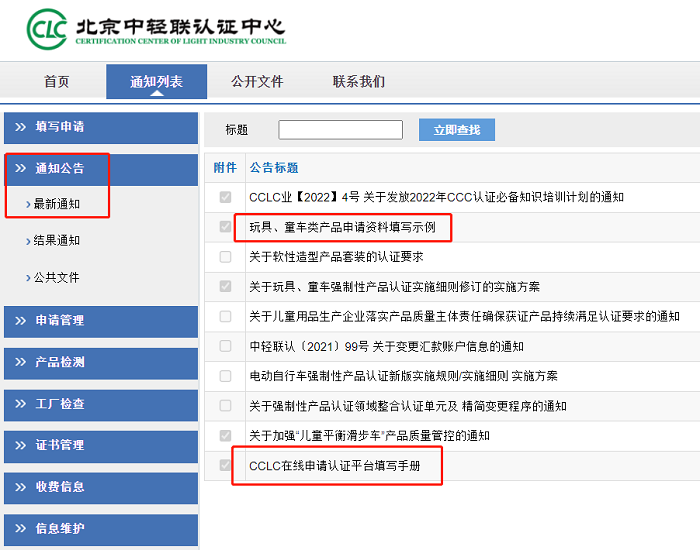Expand the 证书管理 sidebar section

point(60,445)
